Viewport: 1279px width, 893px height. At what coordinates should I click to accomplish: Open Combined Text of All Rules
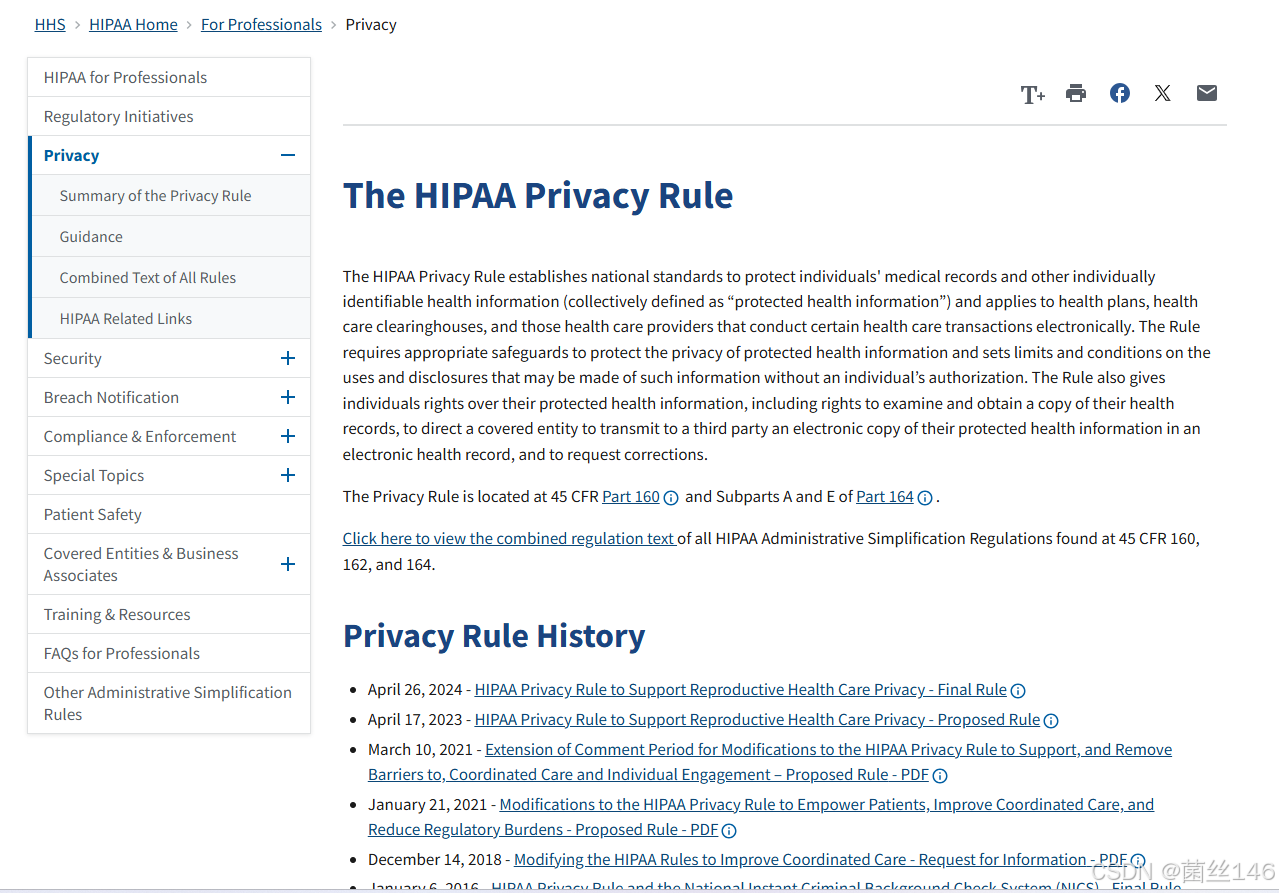point(171,278)
